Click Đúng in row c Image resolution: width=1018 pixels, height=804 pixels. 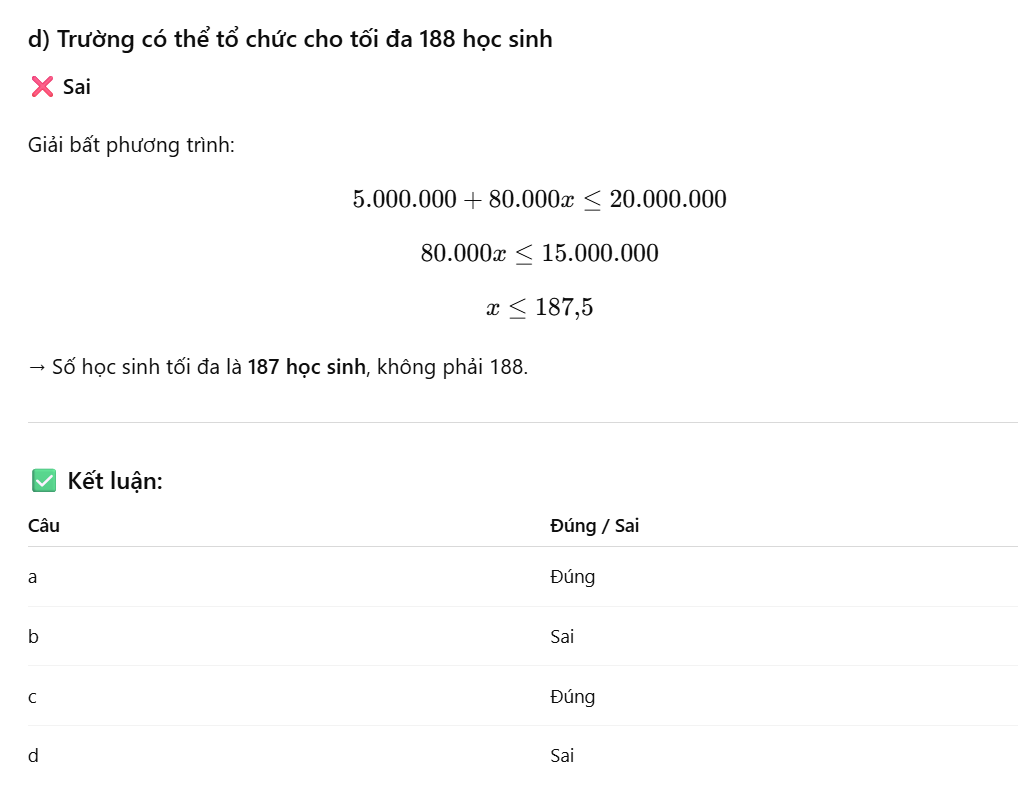point(572,696)
